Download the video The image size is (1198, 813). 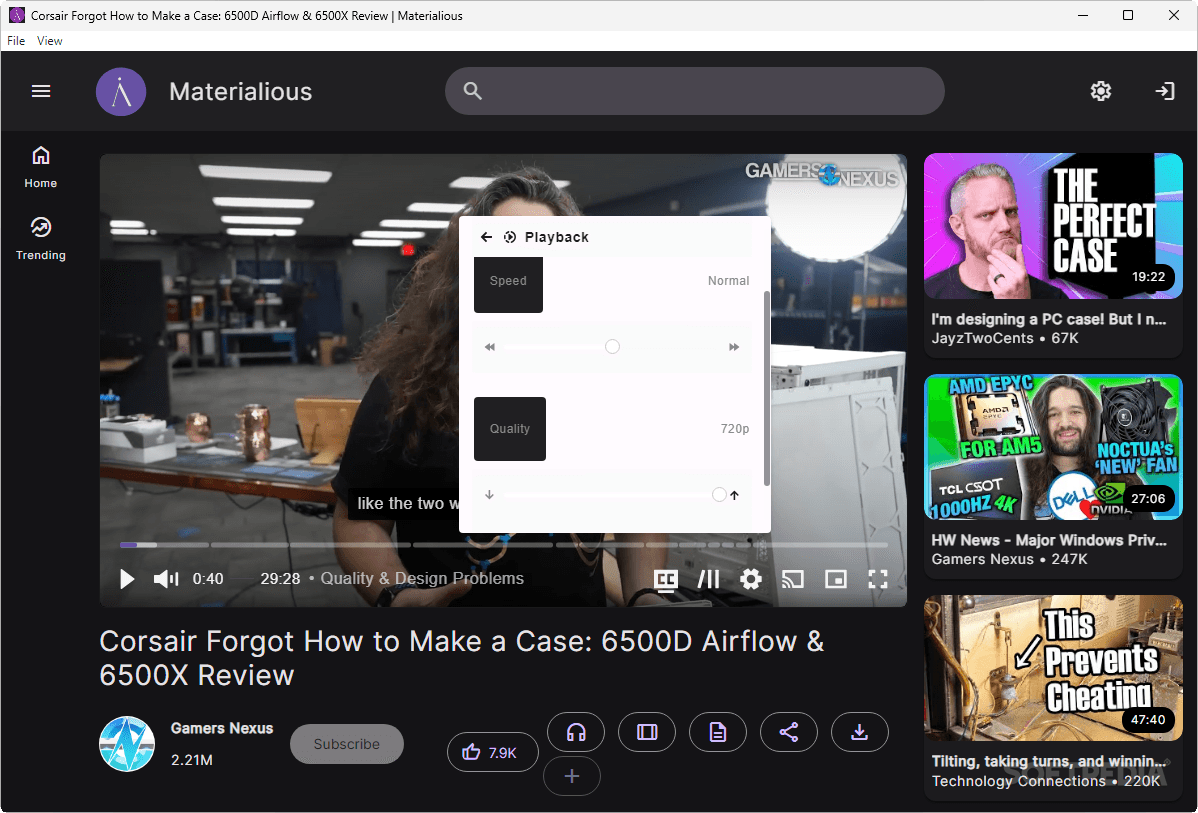point(860,732)
